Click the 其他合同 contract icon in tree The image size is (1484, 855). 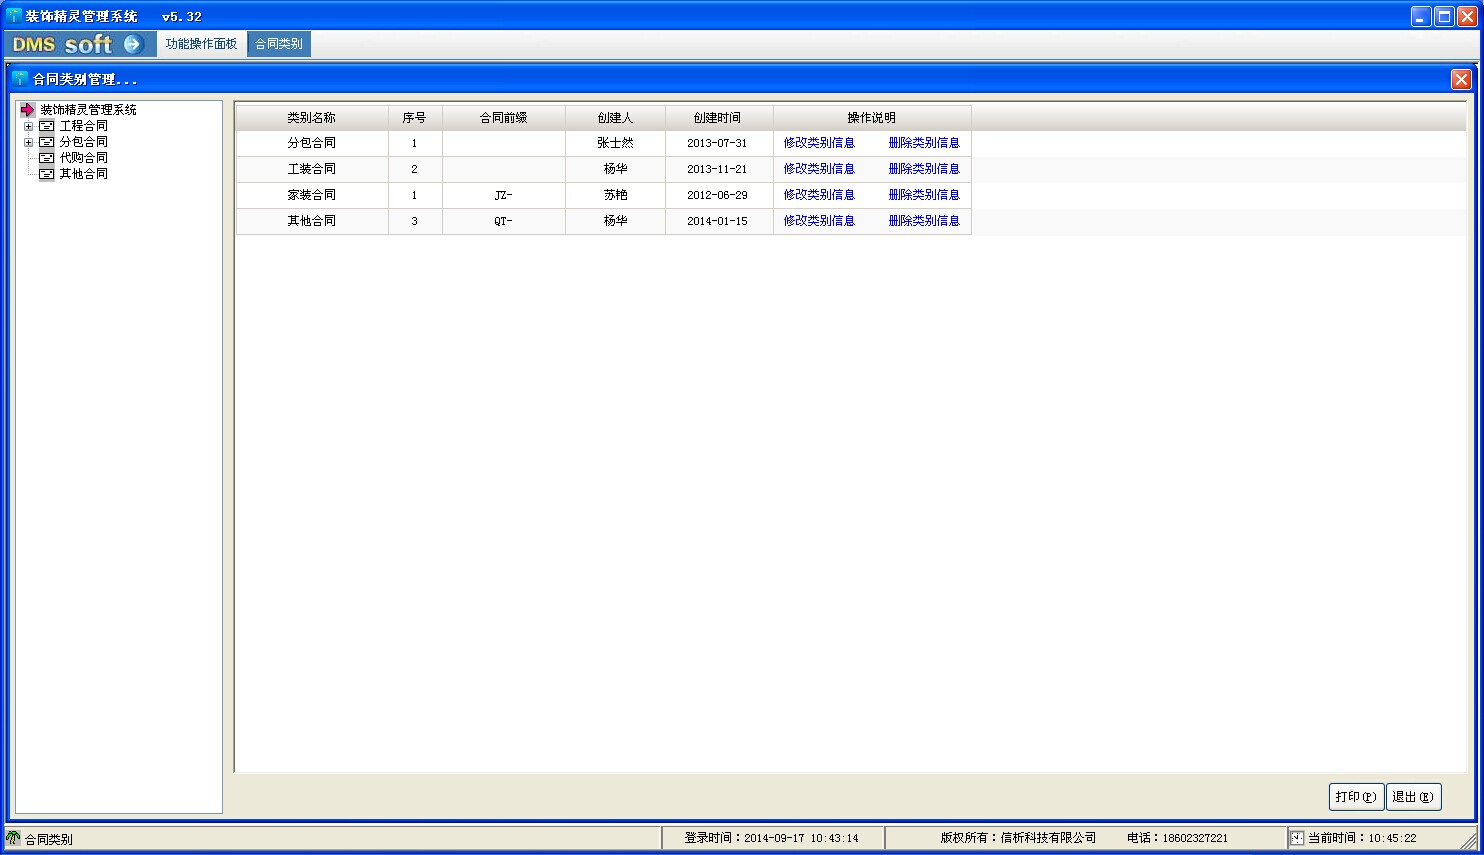click(x=46, y=174)
